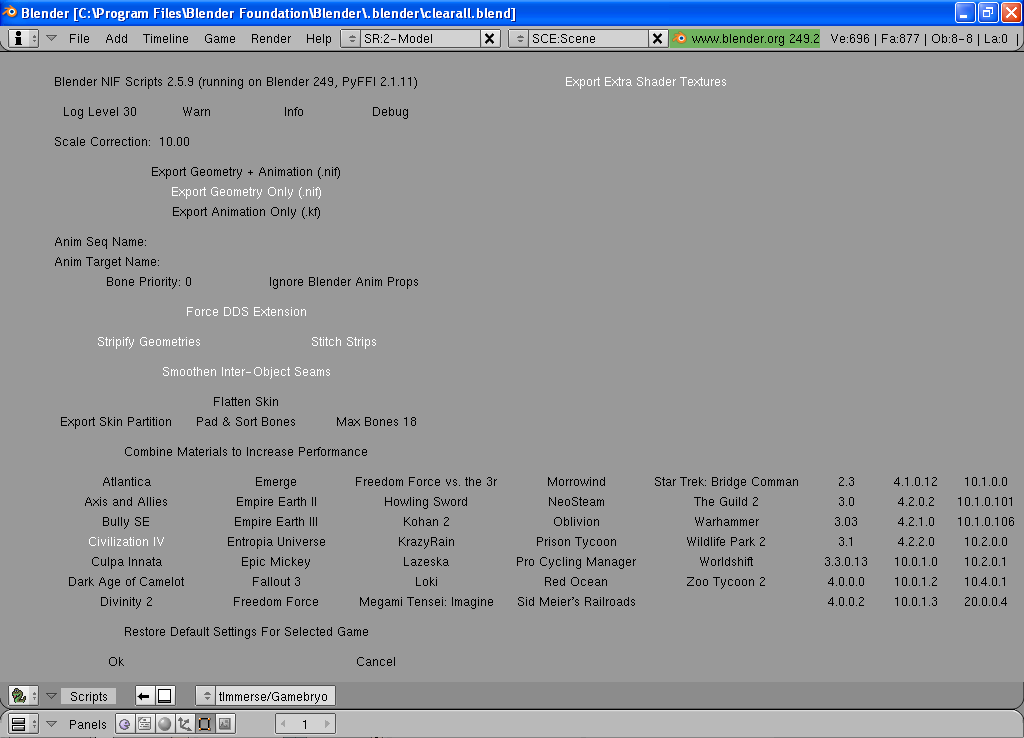Toggle Smoothen Inter-Object Seams
The image size is (1024, 738).
point(246,372)
